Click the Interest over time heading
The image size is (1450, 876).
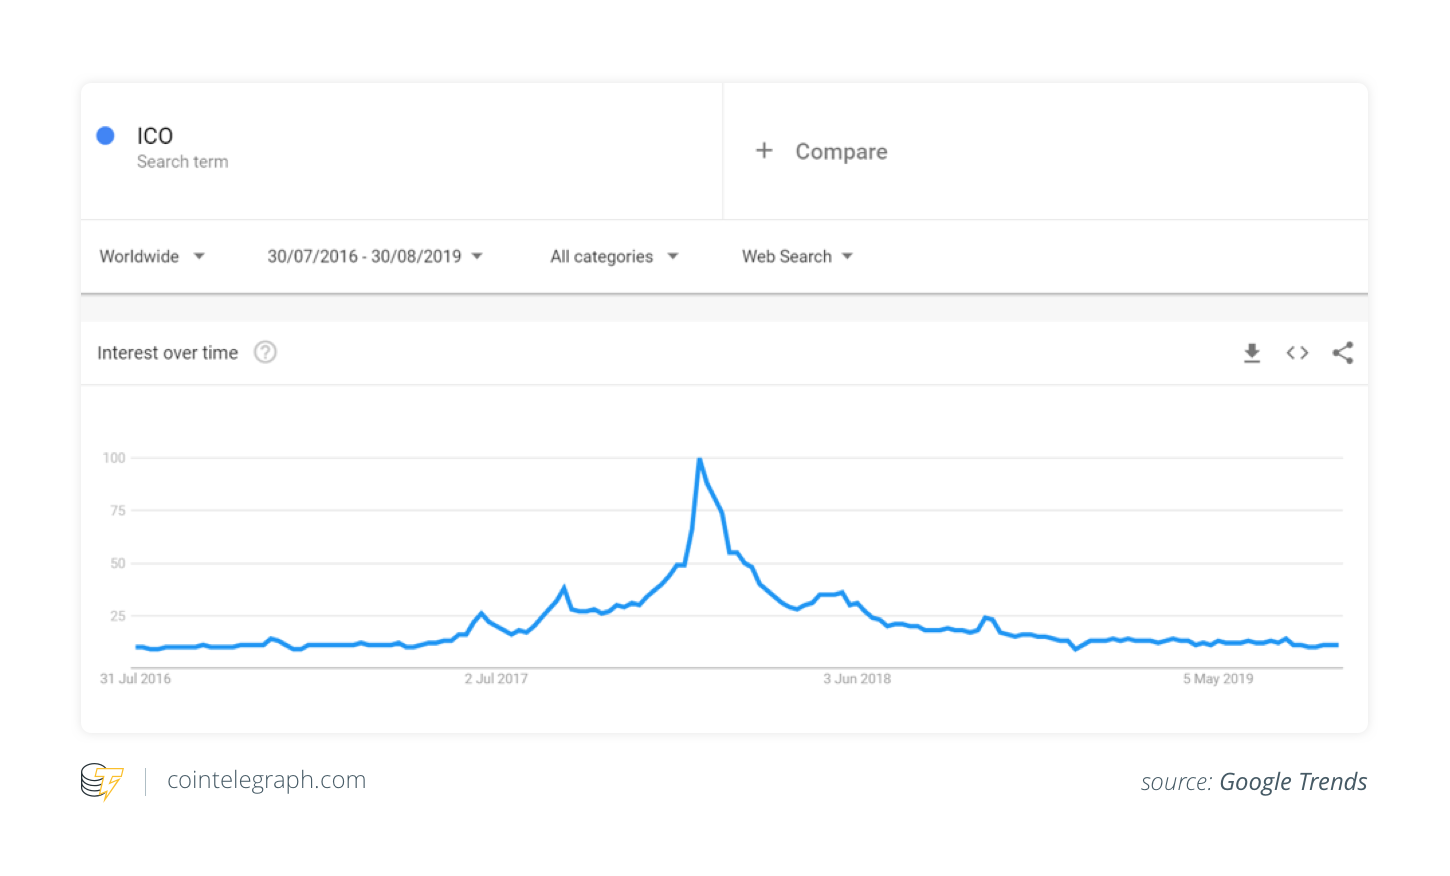[167, 353]
